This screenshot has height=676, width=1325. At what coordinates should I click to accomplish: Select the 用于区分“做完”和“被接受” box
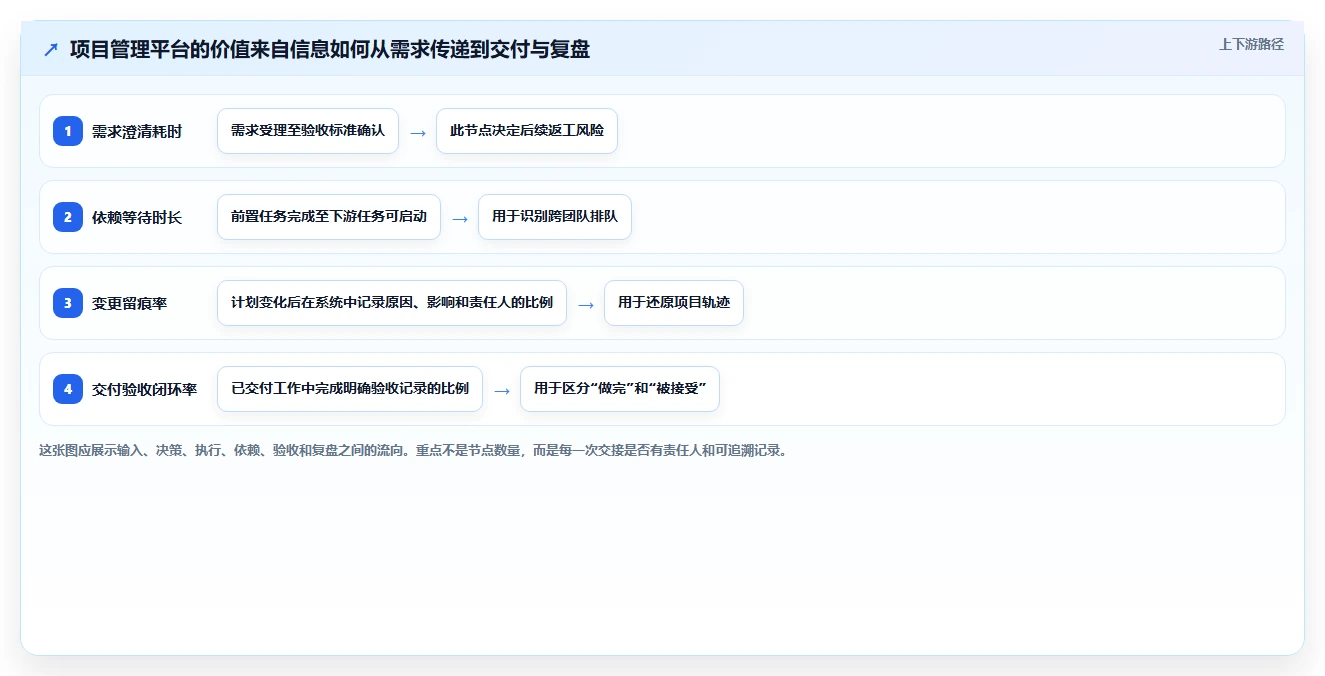tap(620, 389)
